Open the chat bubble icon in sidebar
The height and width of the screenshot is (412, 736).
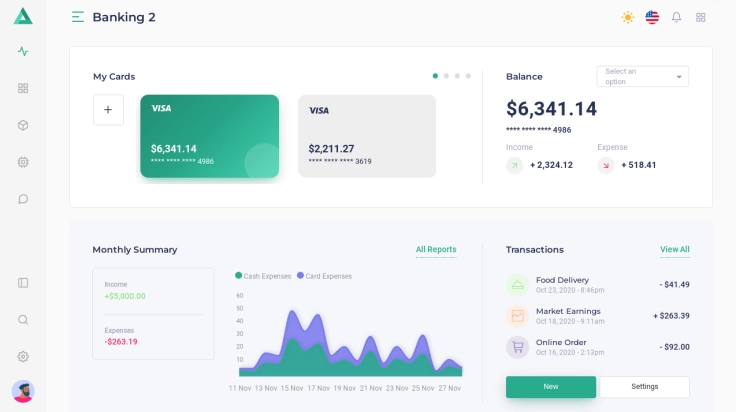point(23,199)
